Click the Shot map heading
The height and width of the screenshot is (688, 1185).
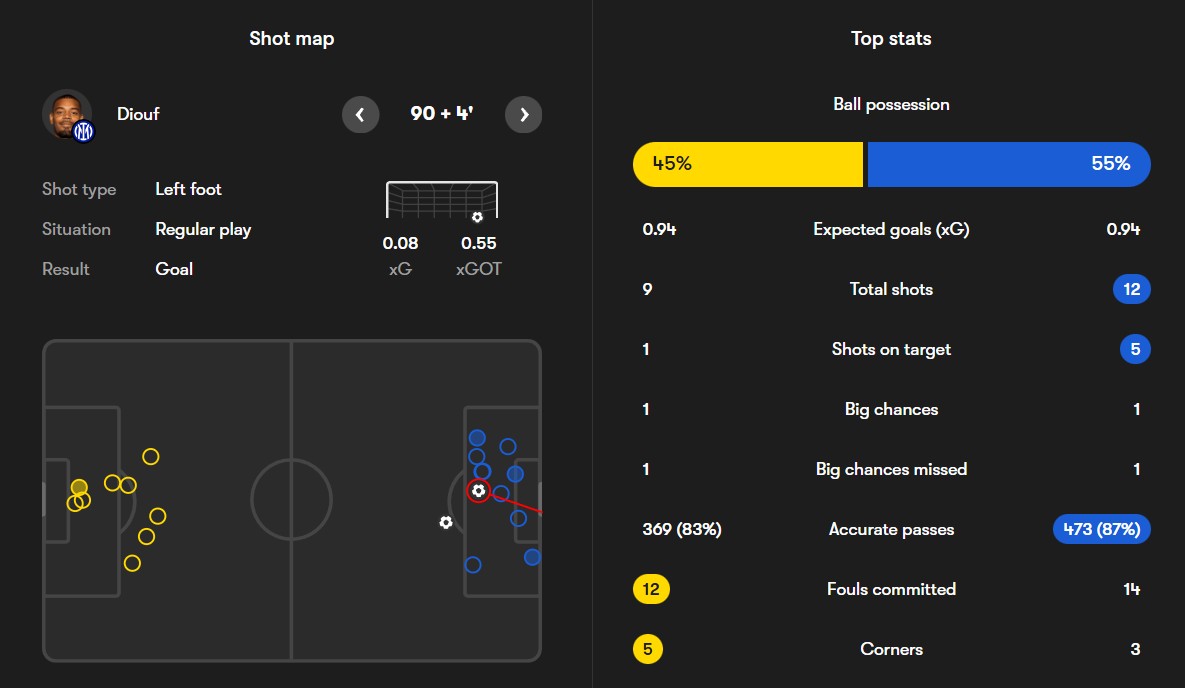(292, 39)
